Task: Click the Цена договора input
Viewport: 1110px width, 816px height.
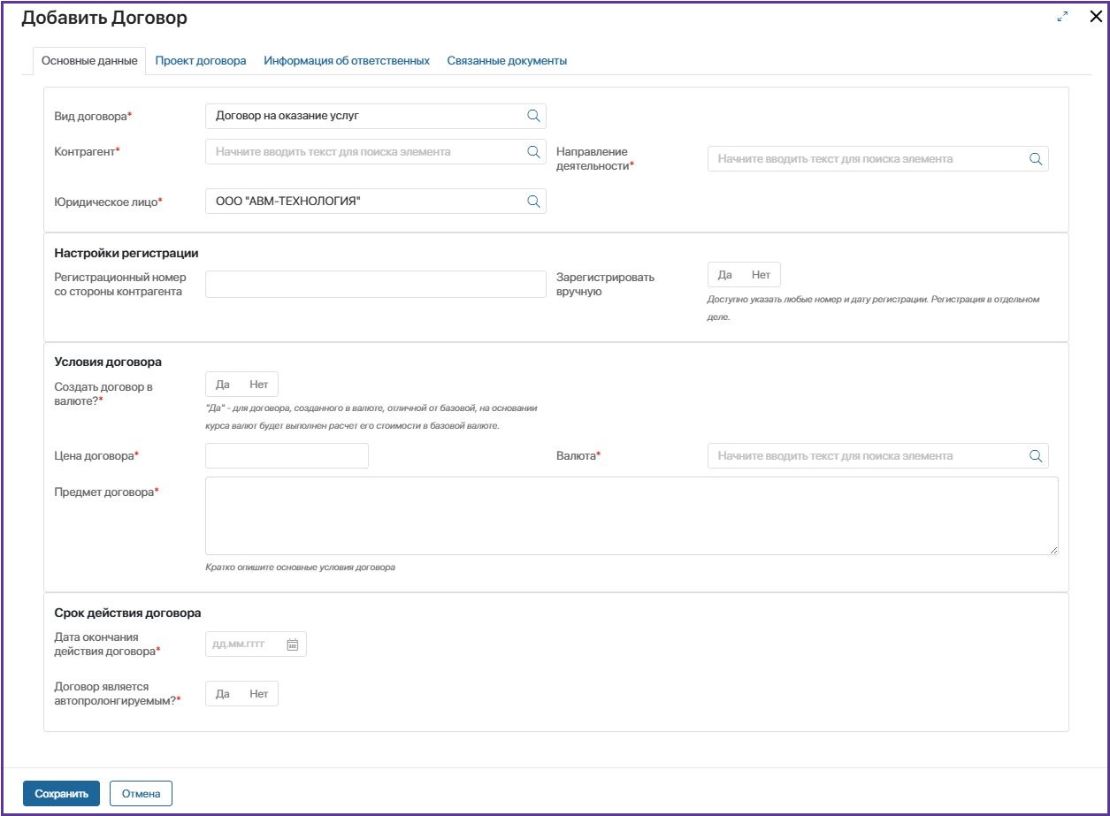Action: pos(287,456)
